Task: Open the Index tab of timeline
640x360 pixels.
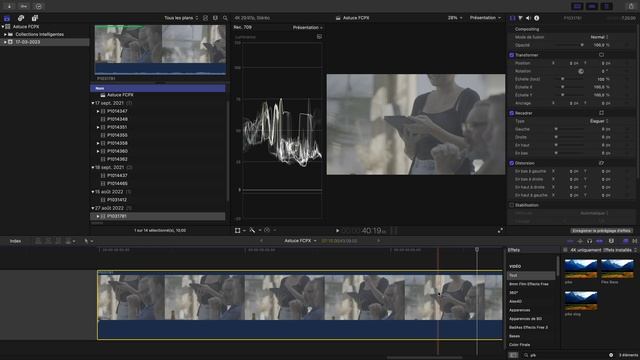Action: point(16,241)
